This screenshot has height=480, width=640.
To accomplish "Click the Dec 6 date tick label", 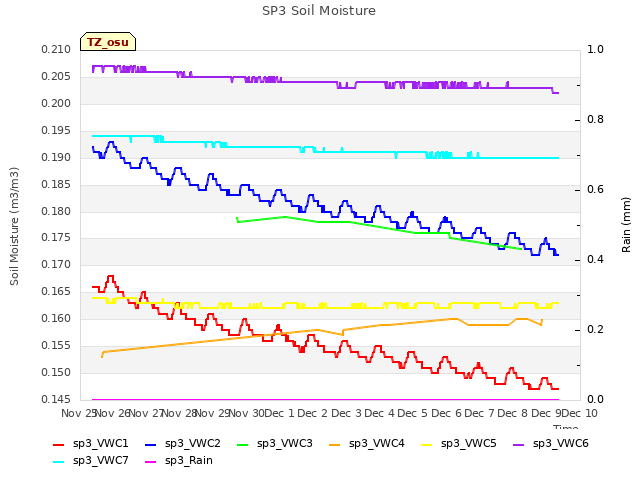I will (x=447, y=413).
